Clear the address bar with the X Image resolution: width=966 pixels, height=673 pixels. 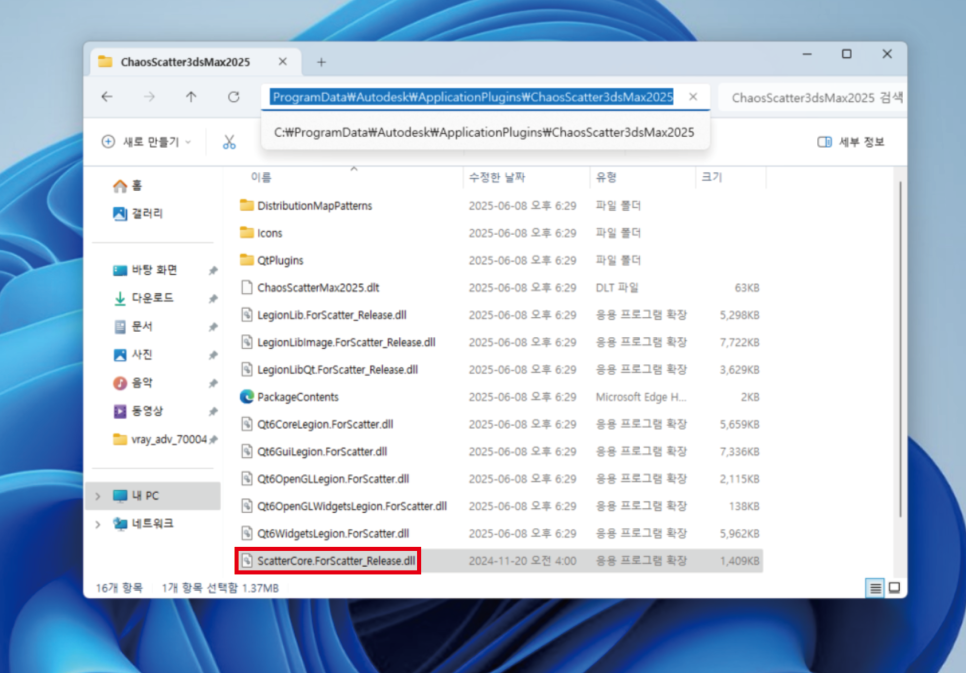693,97
